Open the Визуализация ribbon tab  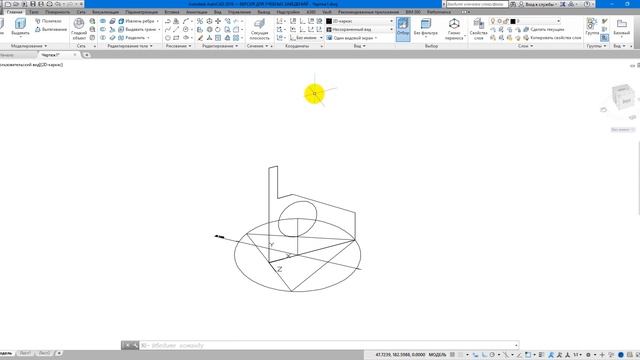[x=105, y=12]
